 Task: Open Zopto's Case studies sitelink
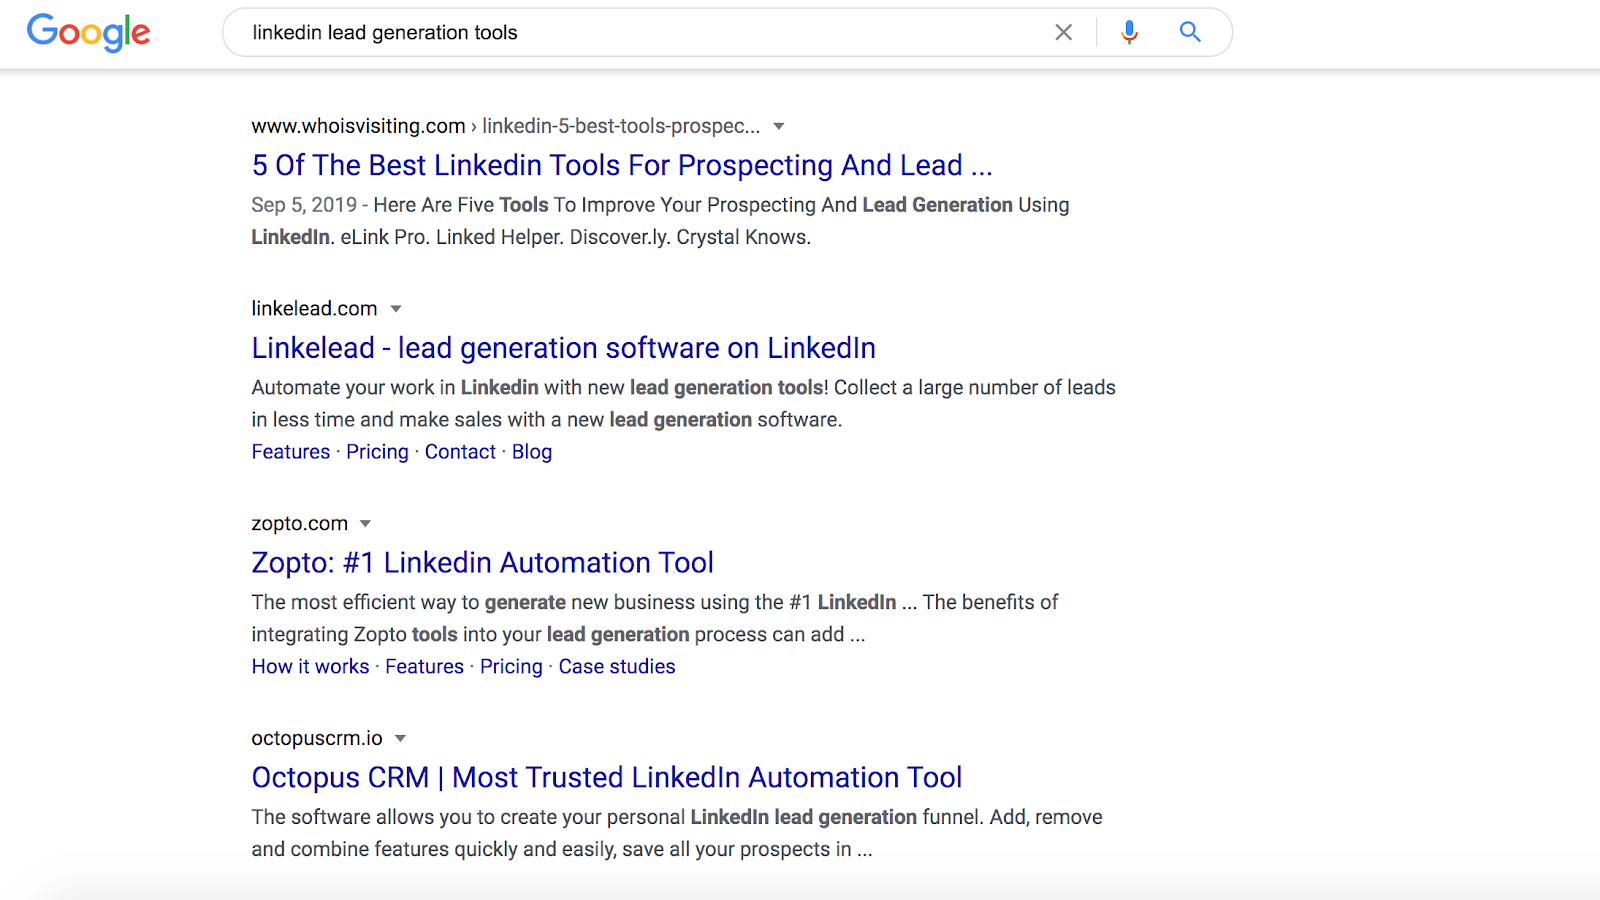[x=617, y=666]
